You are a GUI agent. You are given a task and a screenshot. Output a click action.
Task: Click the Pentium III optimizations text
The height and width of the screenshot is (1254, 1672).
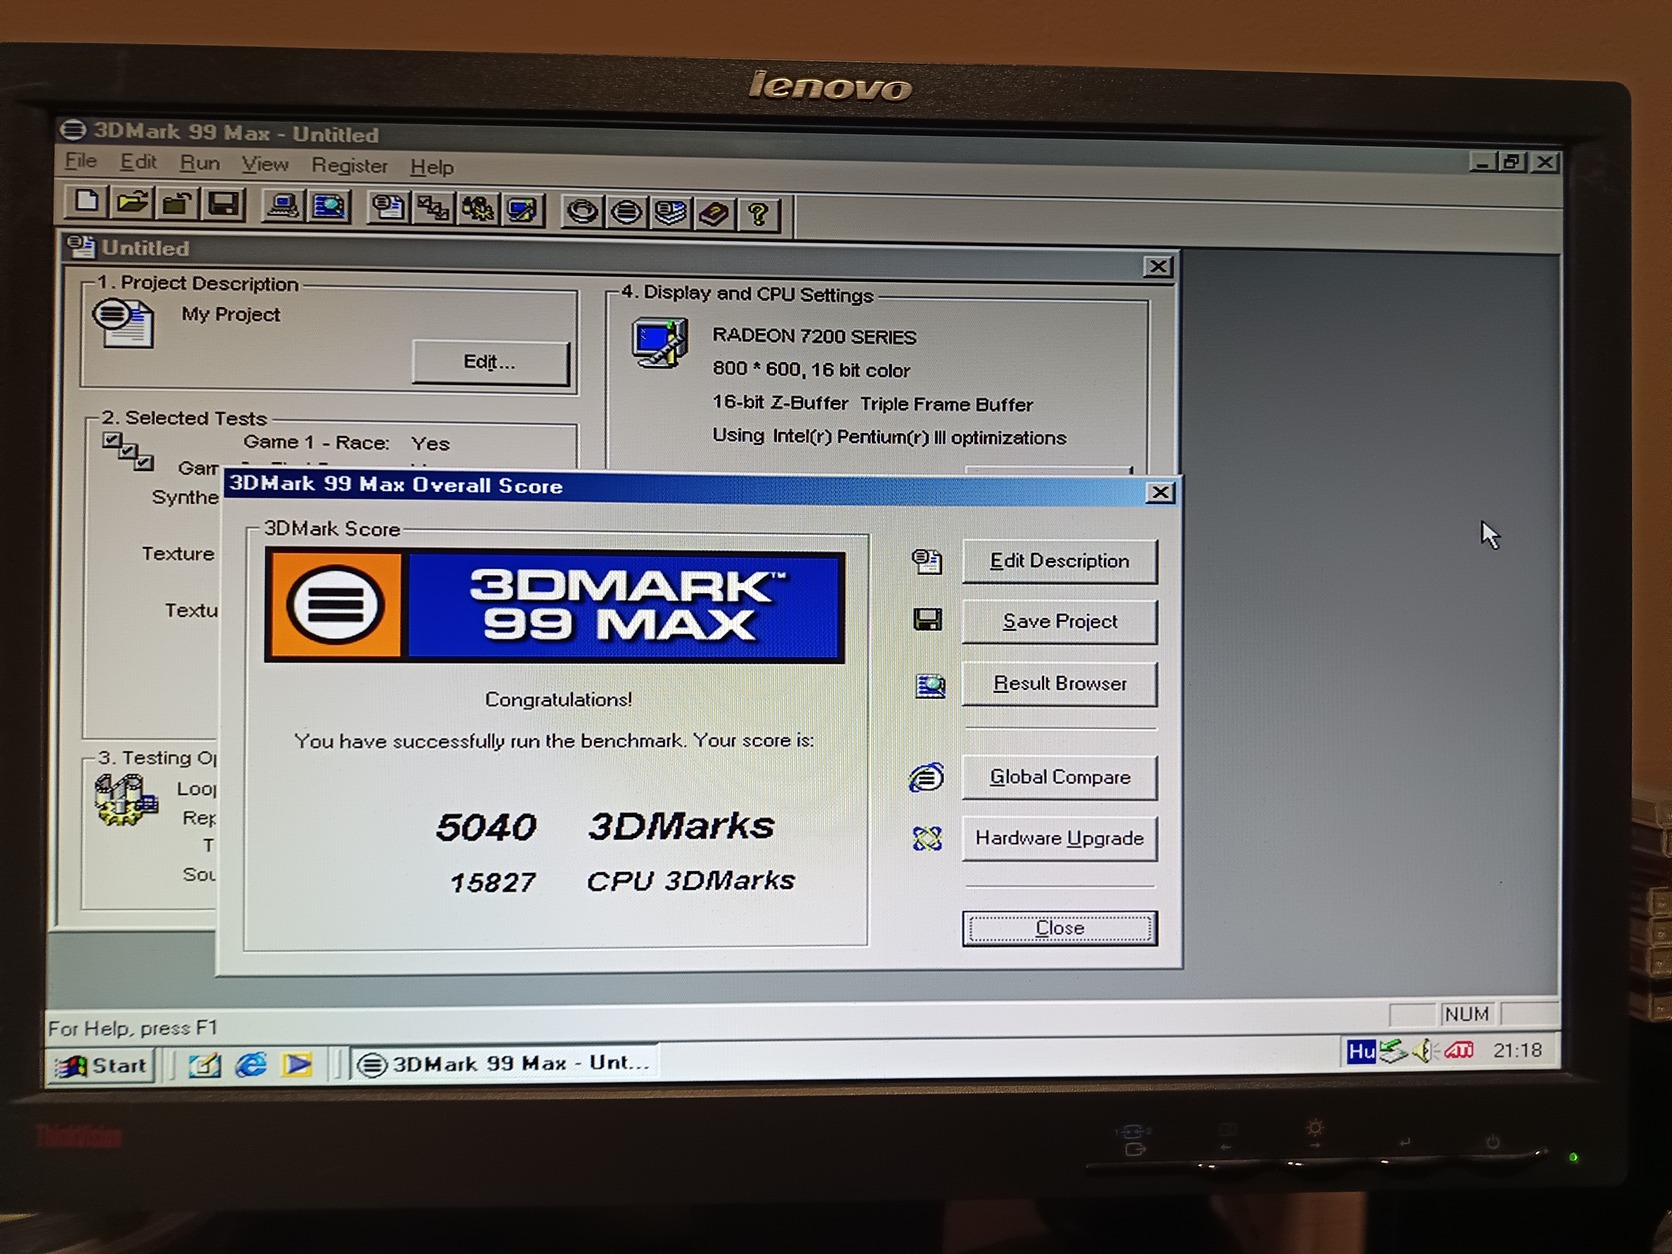pos(889,437)
